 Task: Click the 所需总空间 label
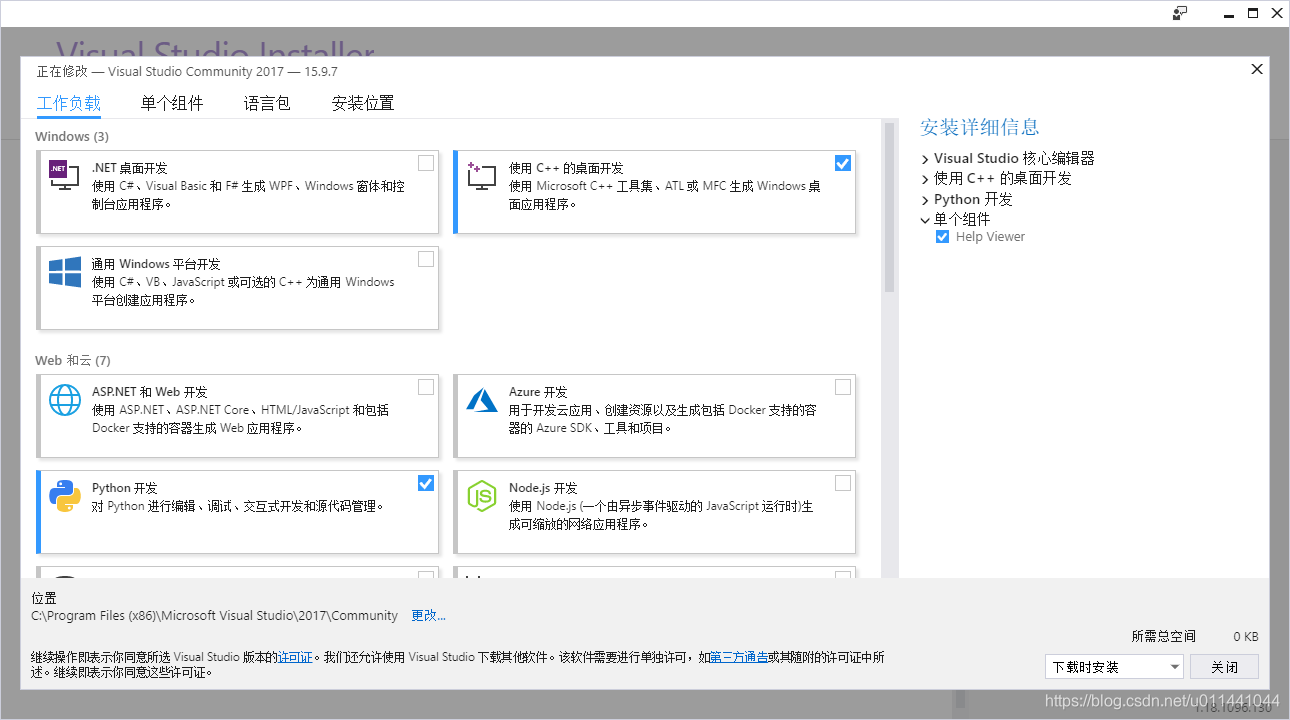pos(1164,636)
